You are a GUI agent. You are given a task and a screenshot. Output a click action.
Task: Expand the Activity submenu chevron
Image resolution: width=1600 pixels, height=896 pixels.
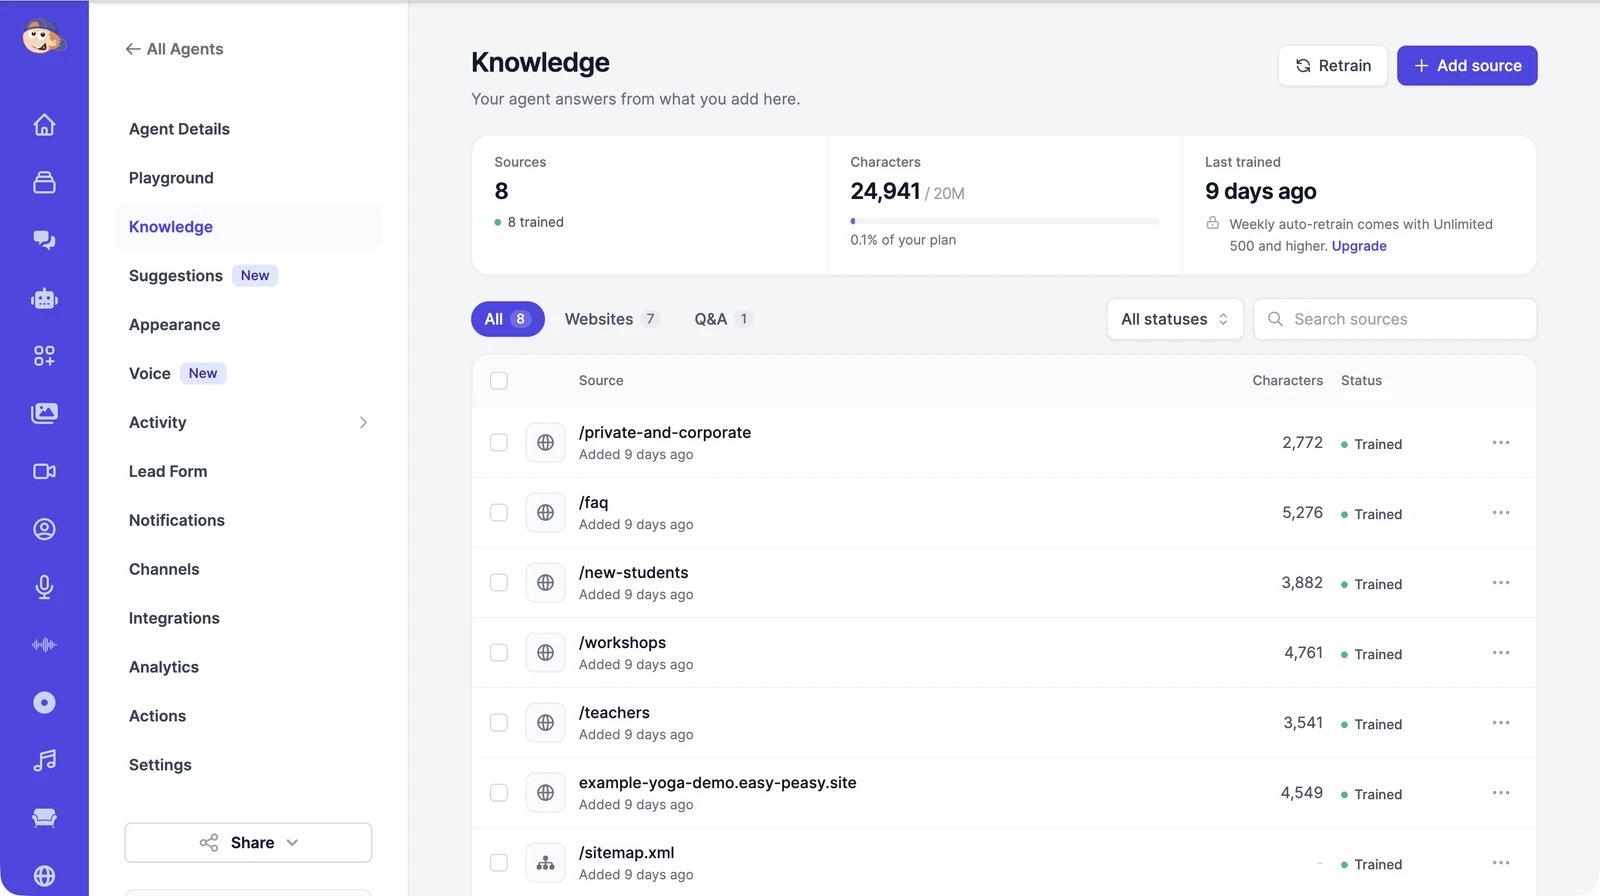[x=363, y=423]
